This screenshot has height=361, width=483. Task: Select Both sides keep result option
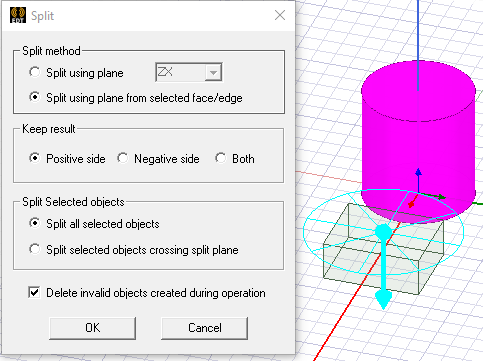221,158
